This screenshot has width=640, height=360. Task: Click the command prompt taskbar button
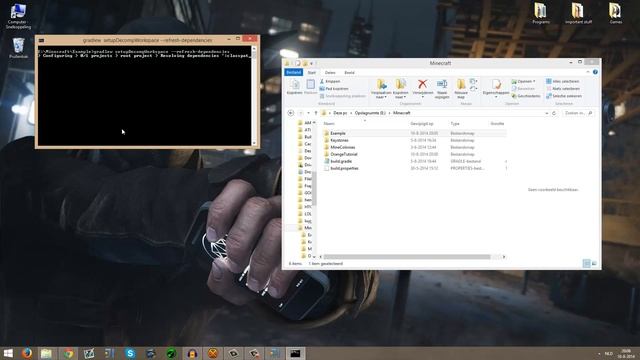295,353
